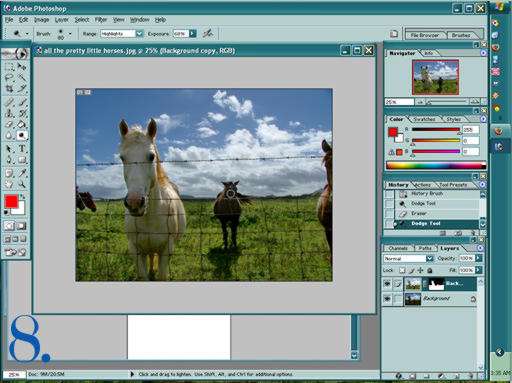512x383 pixels.
Task: Select the Pen tool
Action: click(x=9, y=160)
